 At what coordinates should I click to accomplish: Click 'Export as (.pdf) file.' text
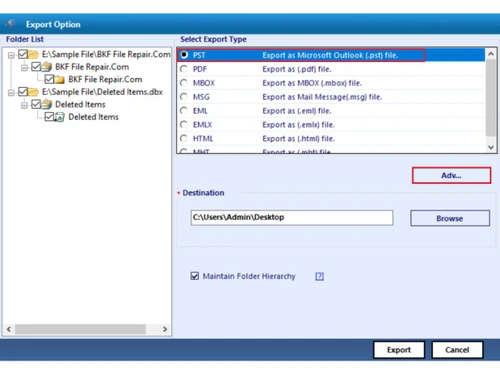(x=297, y=69)
